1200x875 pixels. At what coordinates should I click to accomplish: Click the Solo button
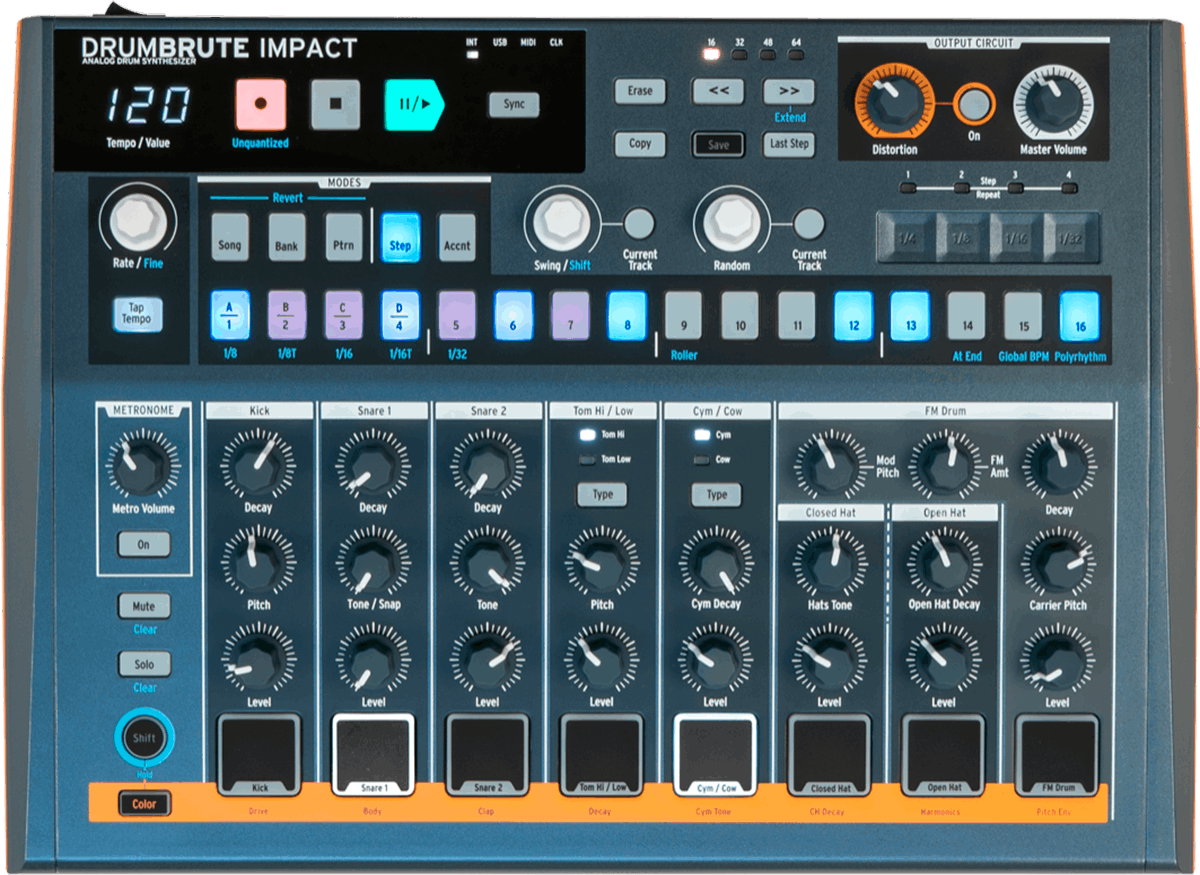point(144,664)
